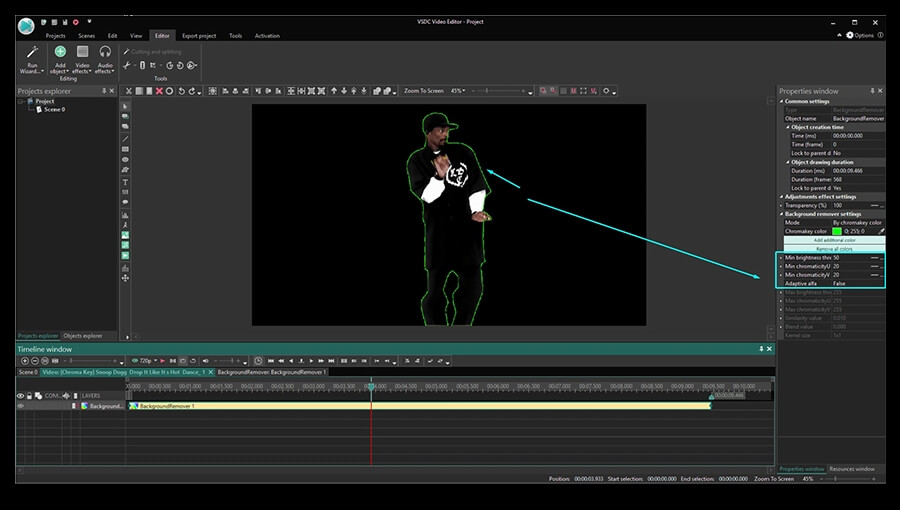The height and width of the screenshot is (510, 900).
Task: Click the chromakey color eyedropper
Action: click(881, 231)
